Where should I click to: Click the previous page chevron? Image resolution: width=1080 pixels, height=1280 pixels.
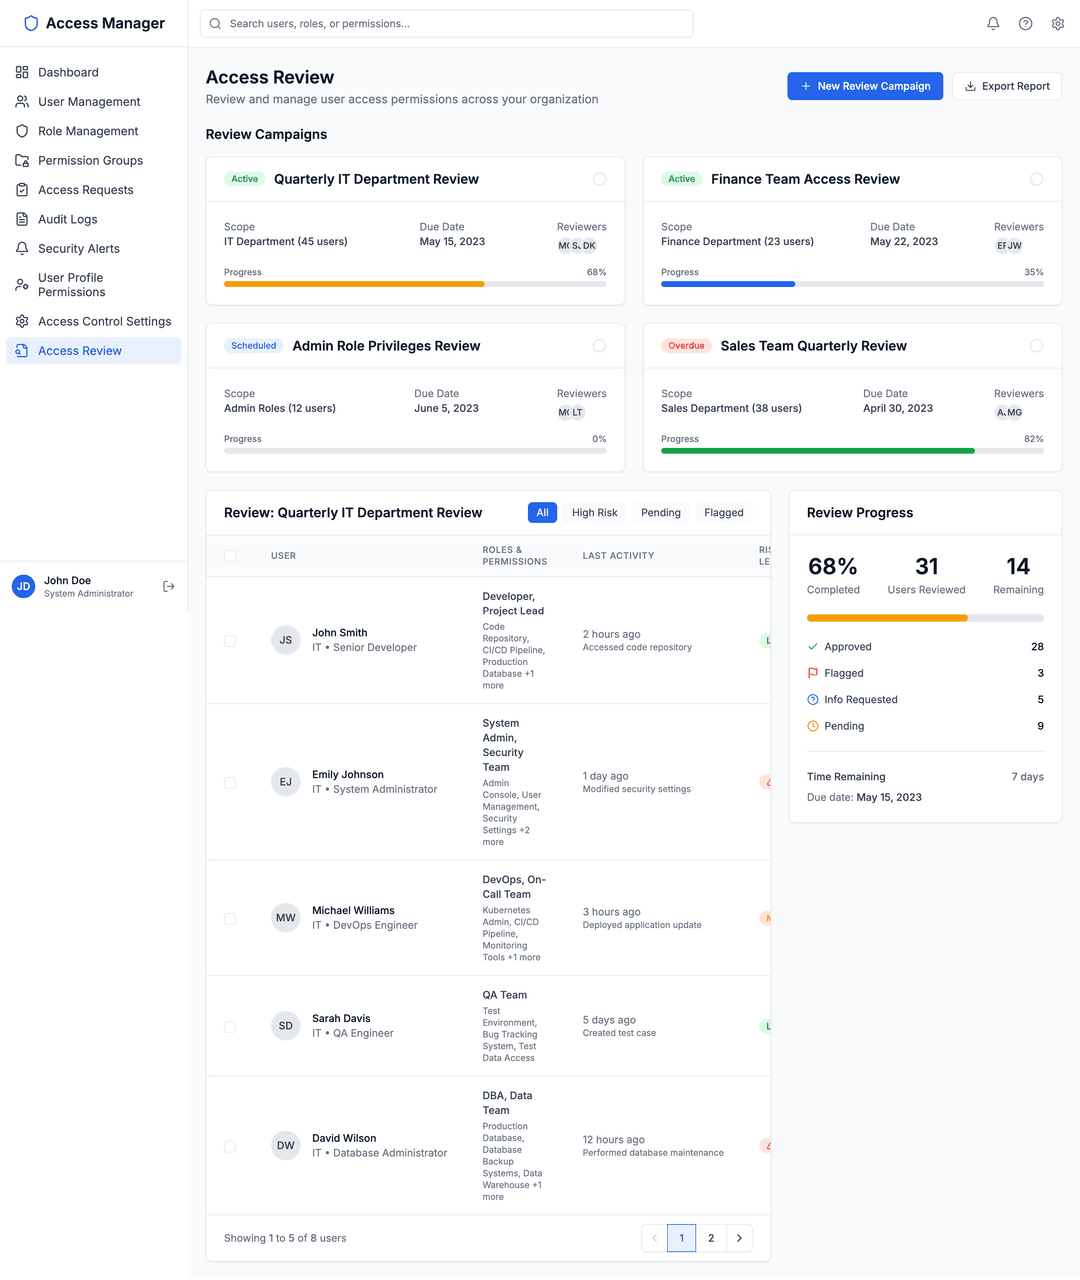[x=654, y=1238]
